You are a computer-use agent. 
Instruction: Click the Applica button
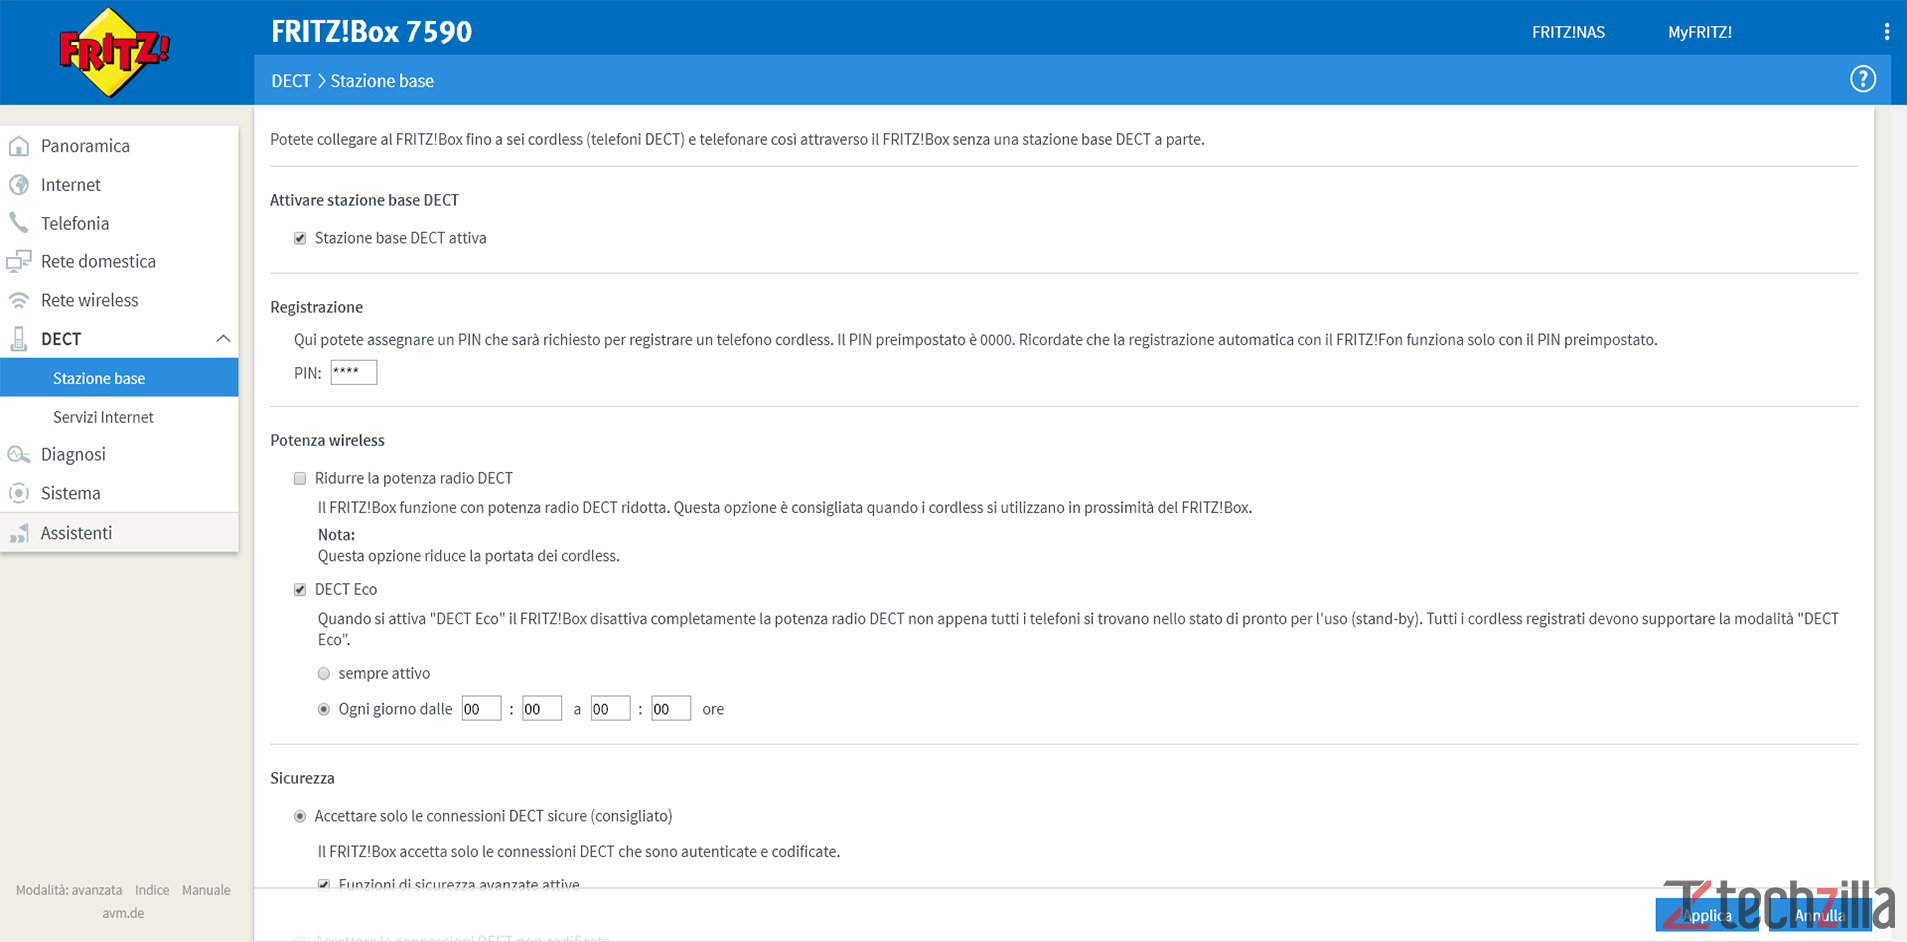pos(1707,915)
